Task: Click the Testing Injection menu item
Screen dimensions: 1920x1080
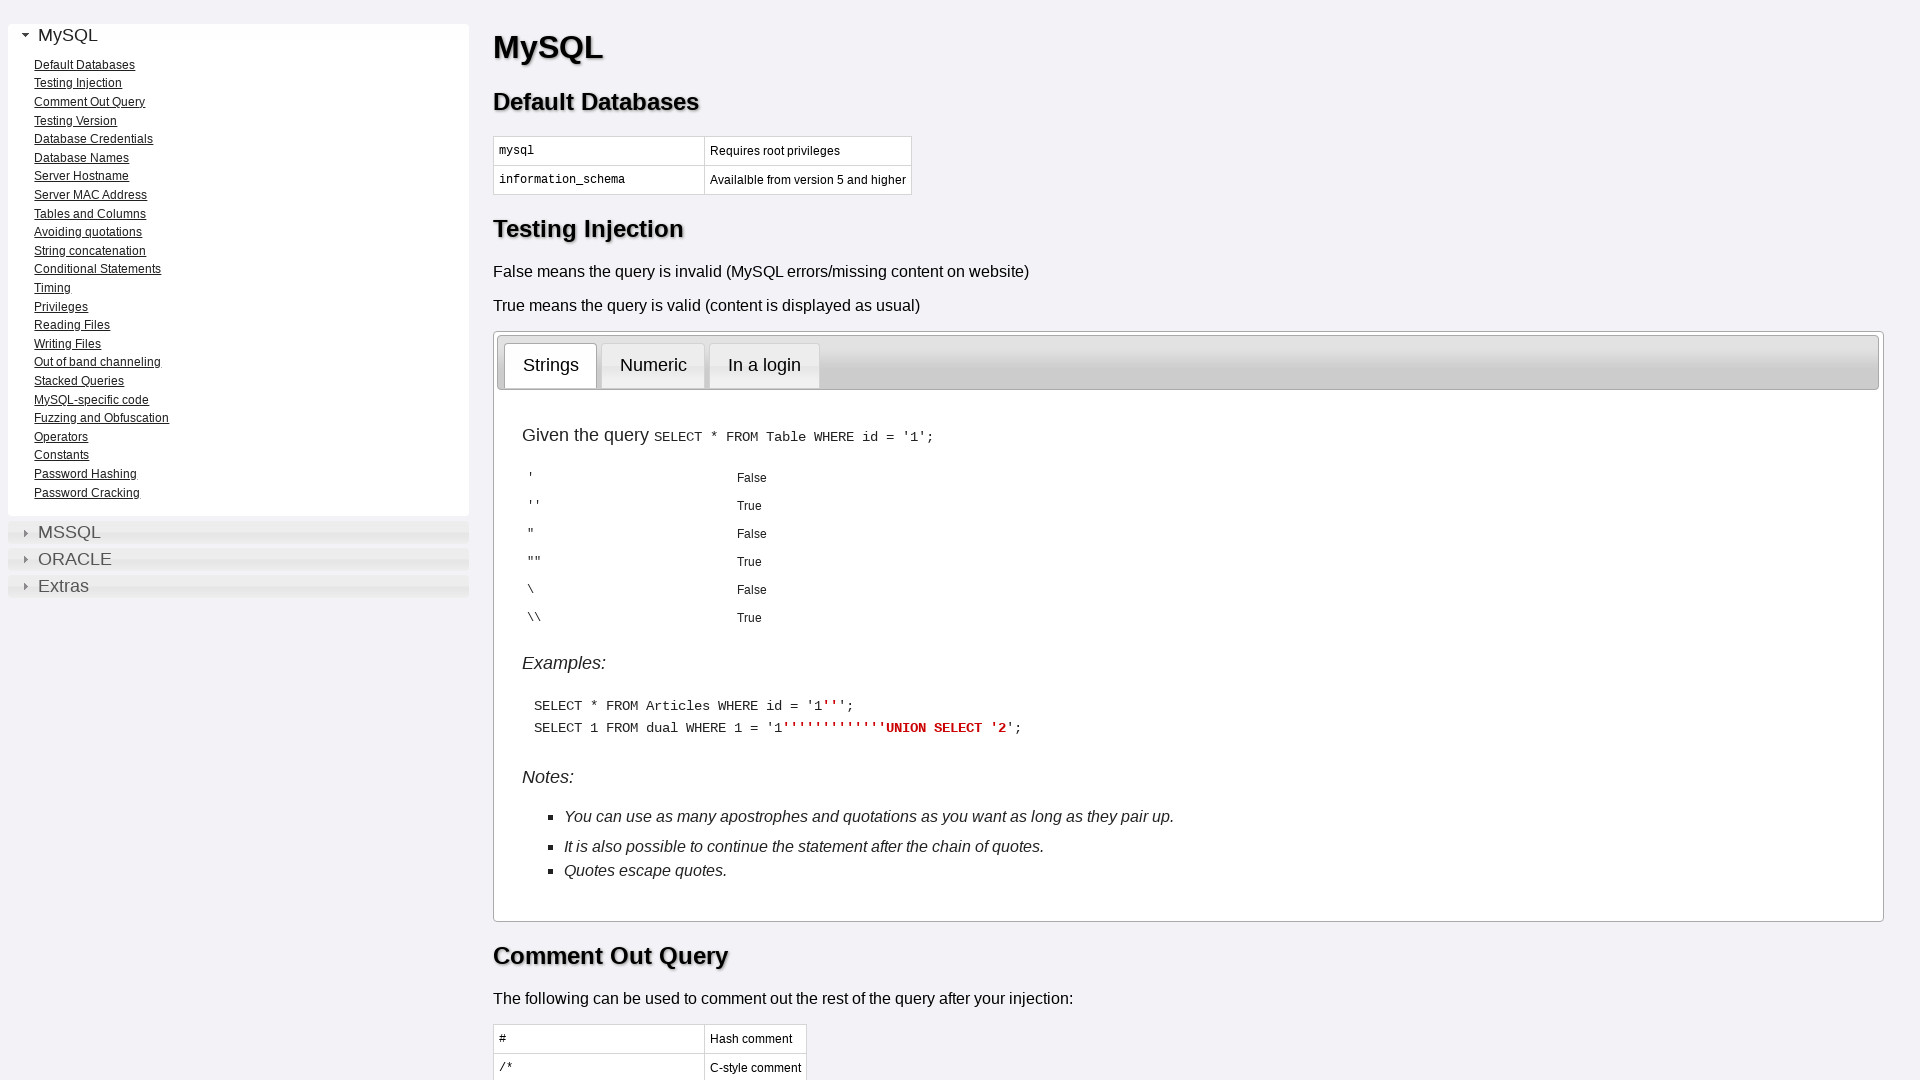Action: tap(76, 82)
